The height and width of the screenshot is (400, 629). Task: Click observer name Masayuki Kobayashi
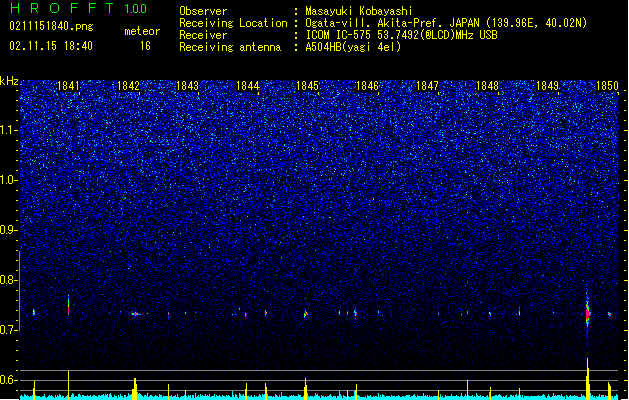(x=359, y=11)
